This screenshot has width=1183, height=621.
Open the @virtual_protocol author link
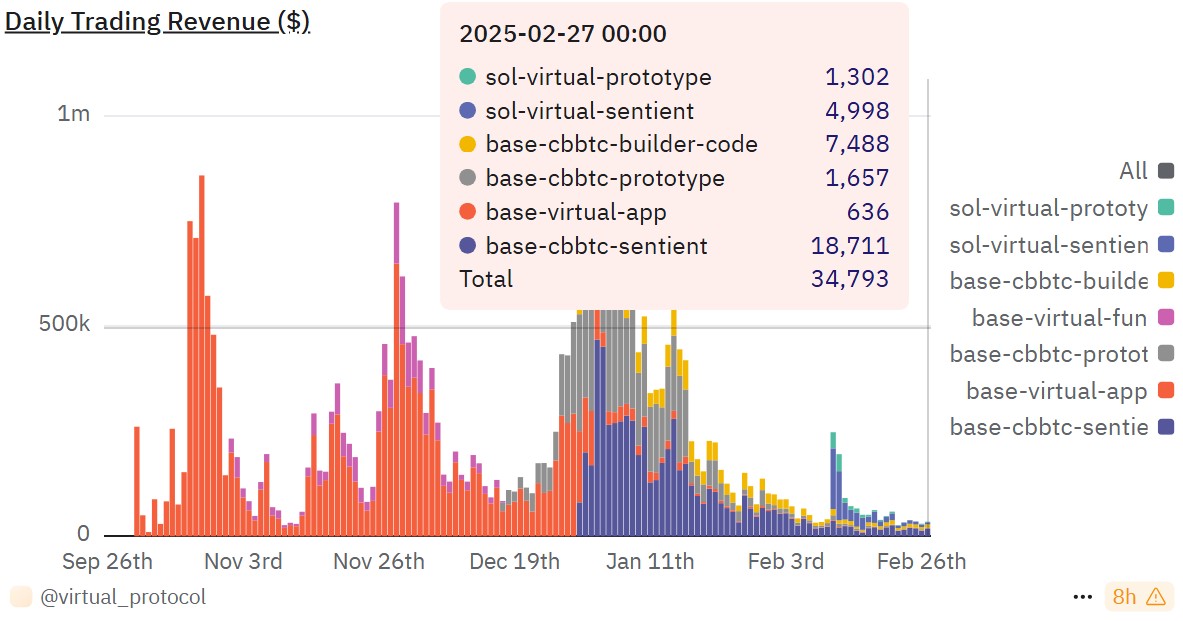tap(123, 597)
